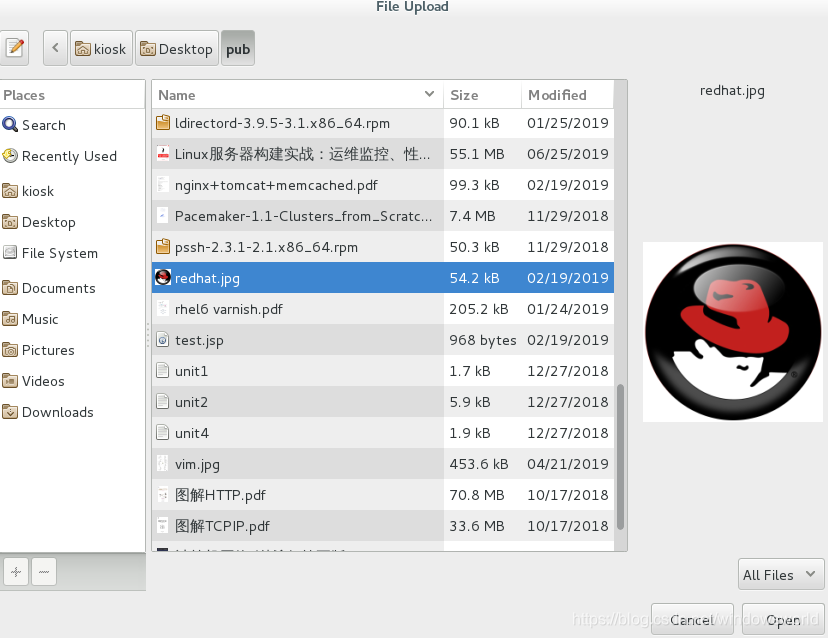
Task: Select file name pssh-2.3.1-2.1.x86_64.rpm
Action: coord(266,247)
